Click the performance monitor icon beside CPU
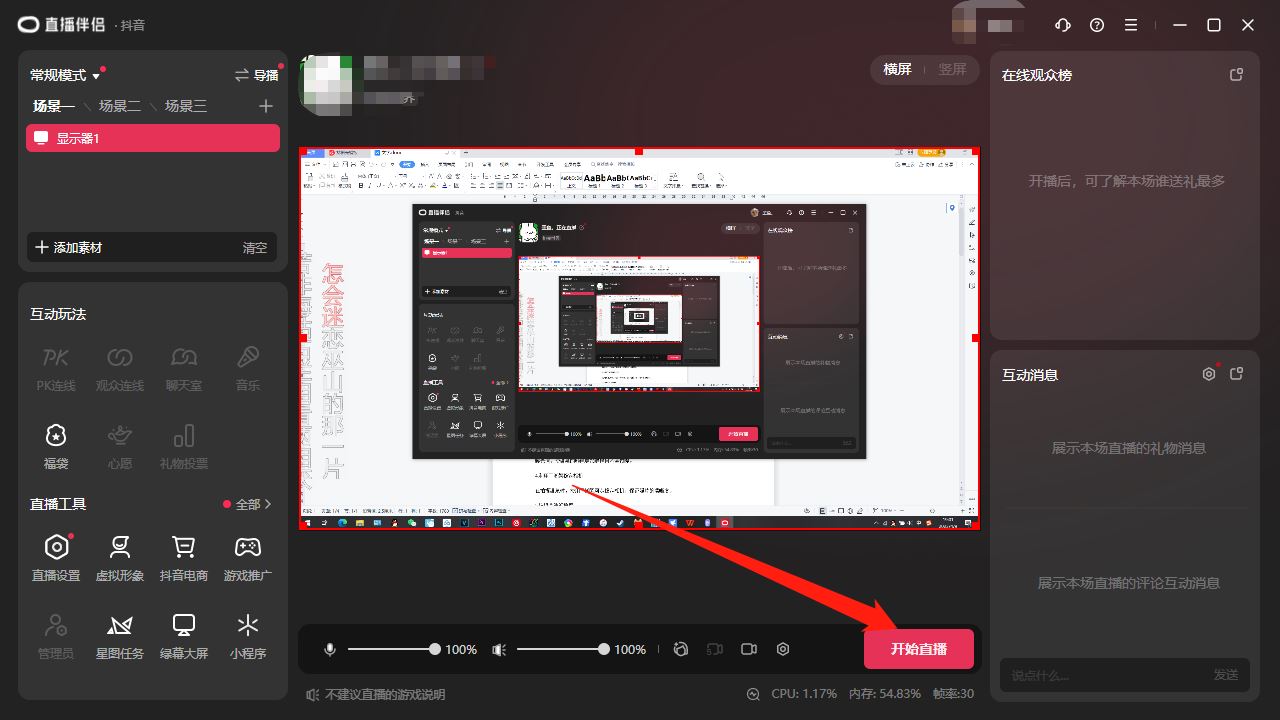Viewport: 1280px width, 720px height. pyautogui.click(x=753, y=694)
